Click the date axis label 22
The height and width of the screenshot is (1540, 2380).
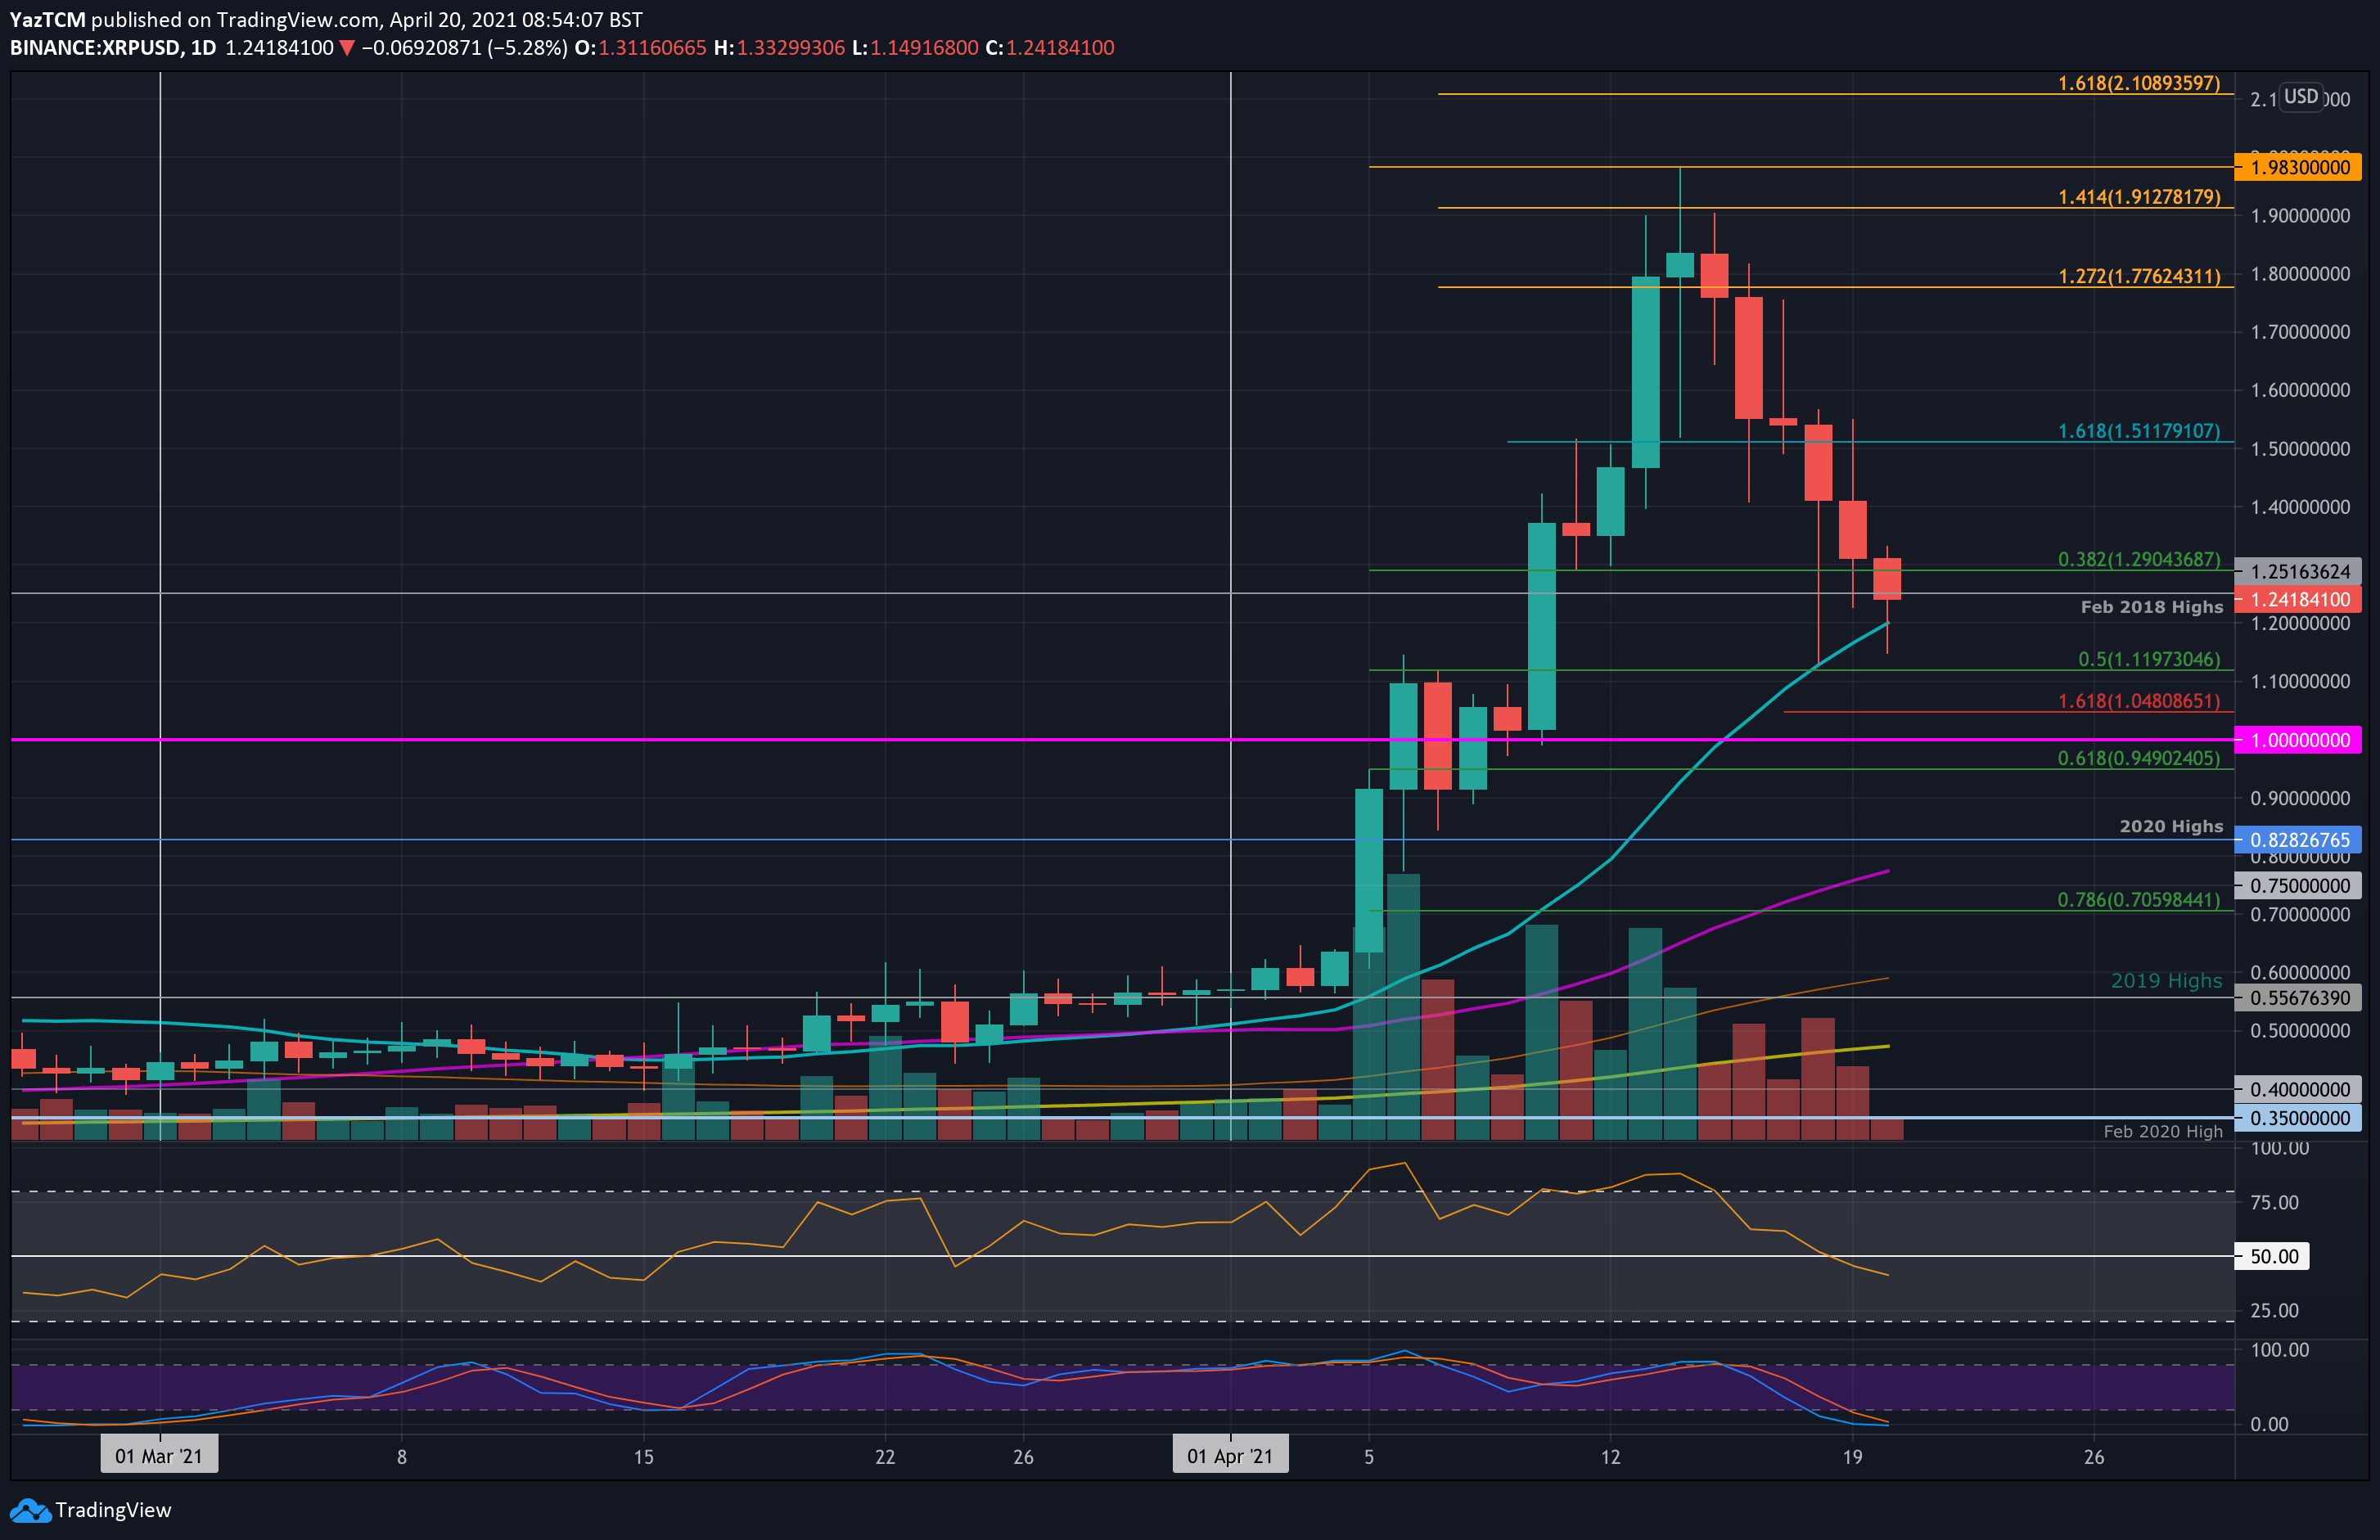point(885,1457)
